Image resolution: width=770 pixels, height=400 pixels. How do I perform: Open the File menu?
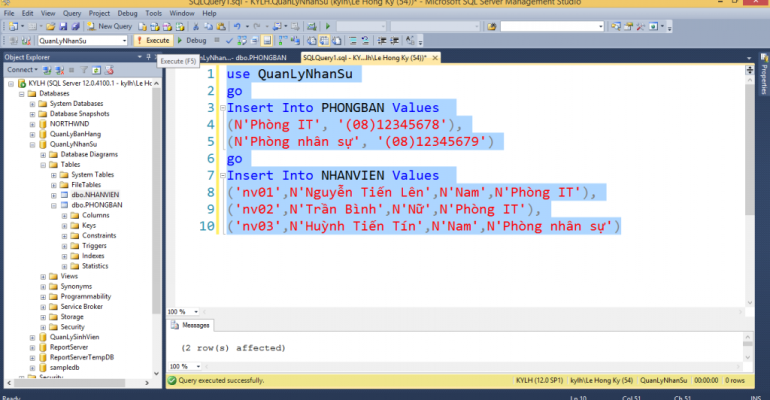9,13
